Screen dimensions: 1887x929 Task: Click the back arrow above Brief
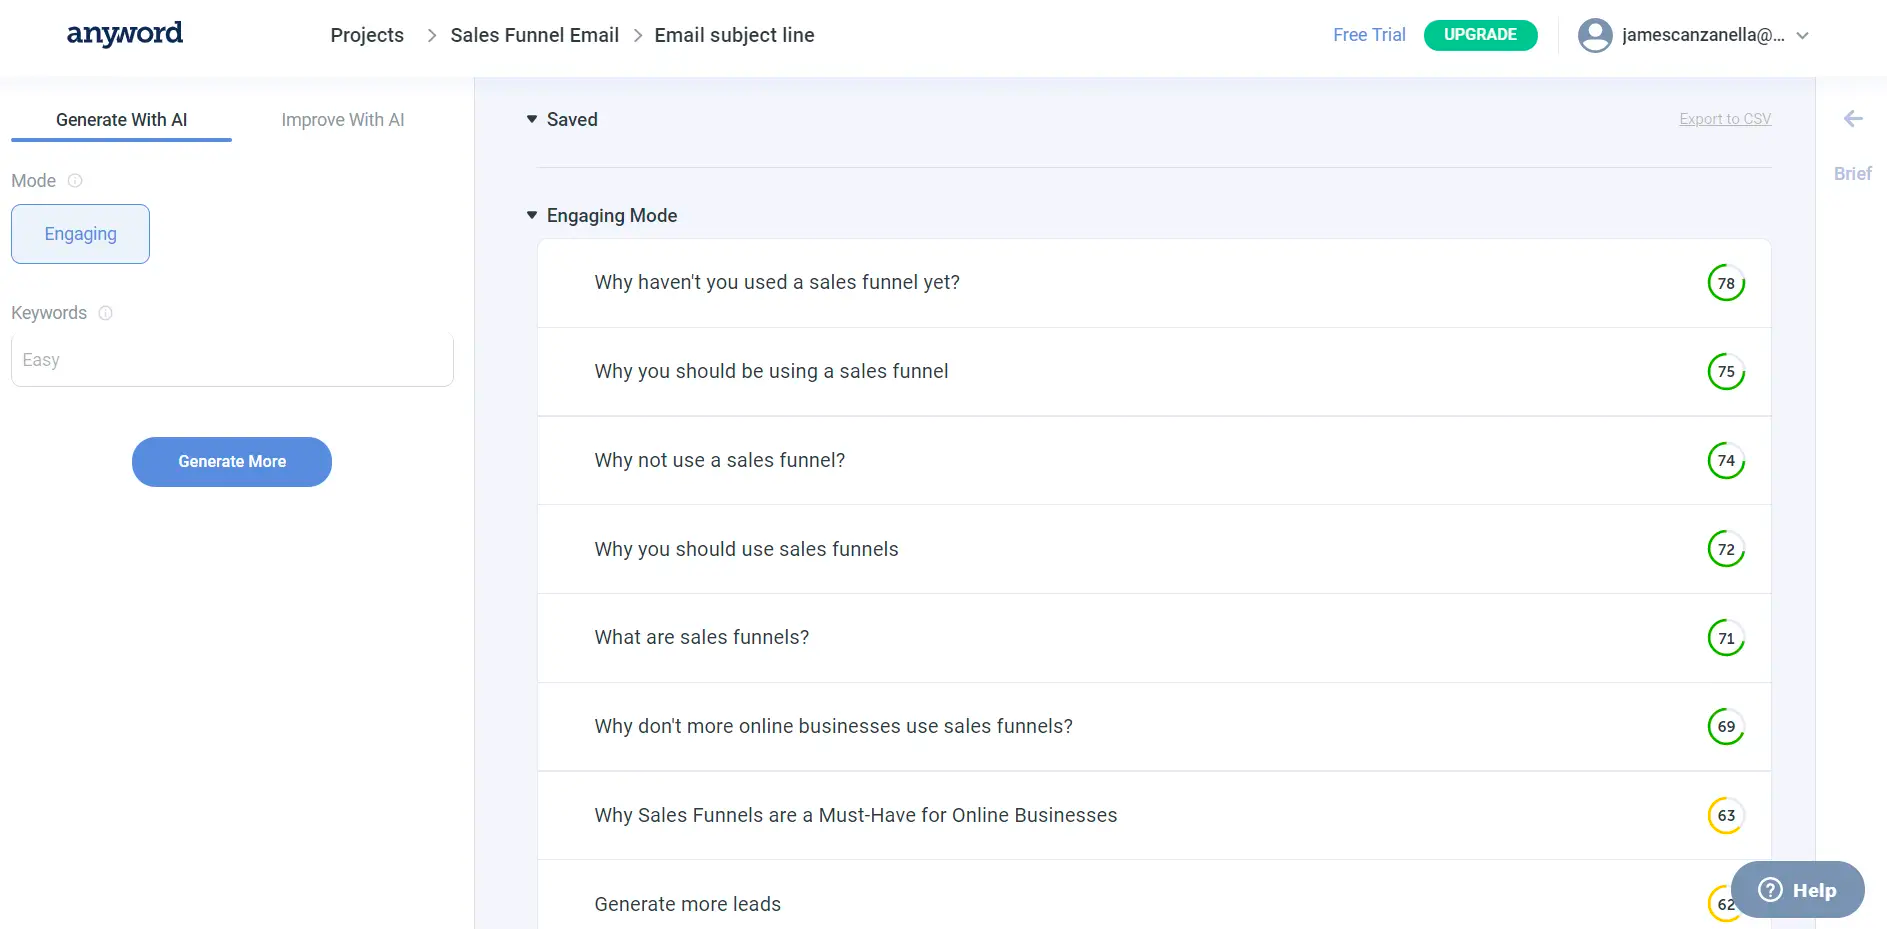1852,119
